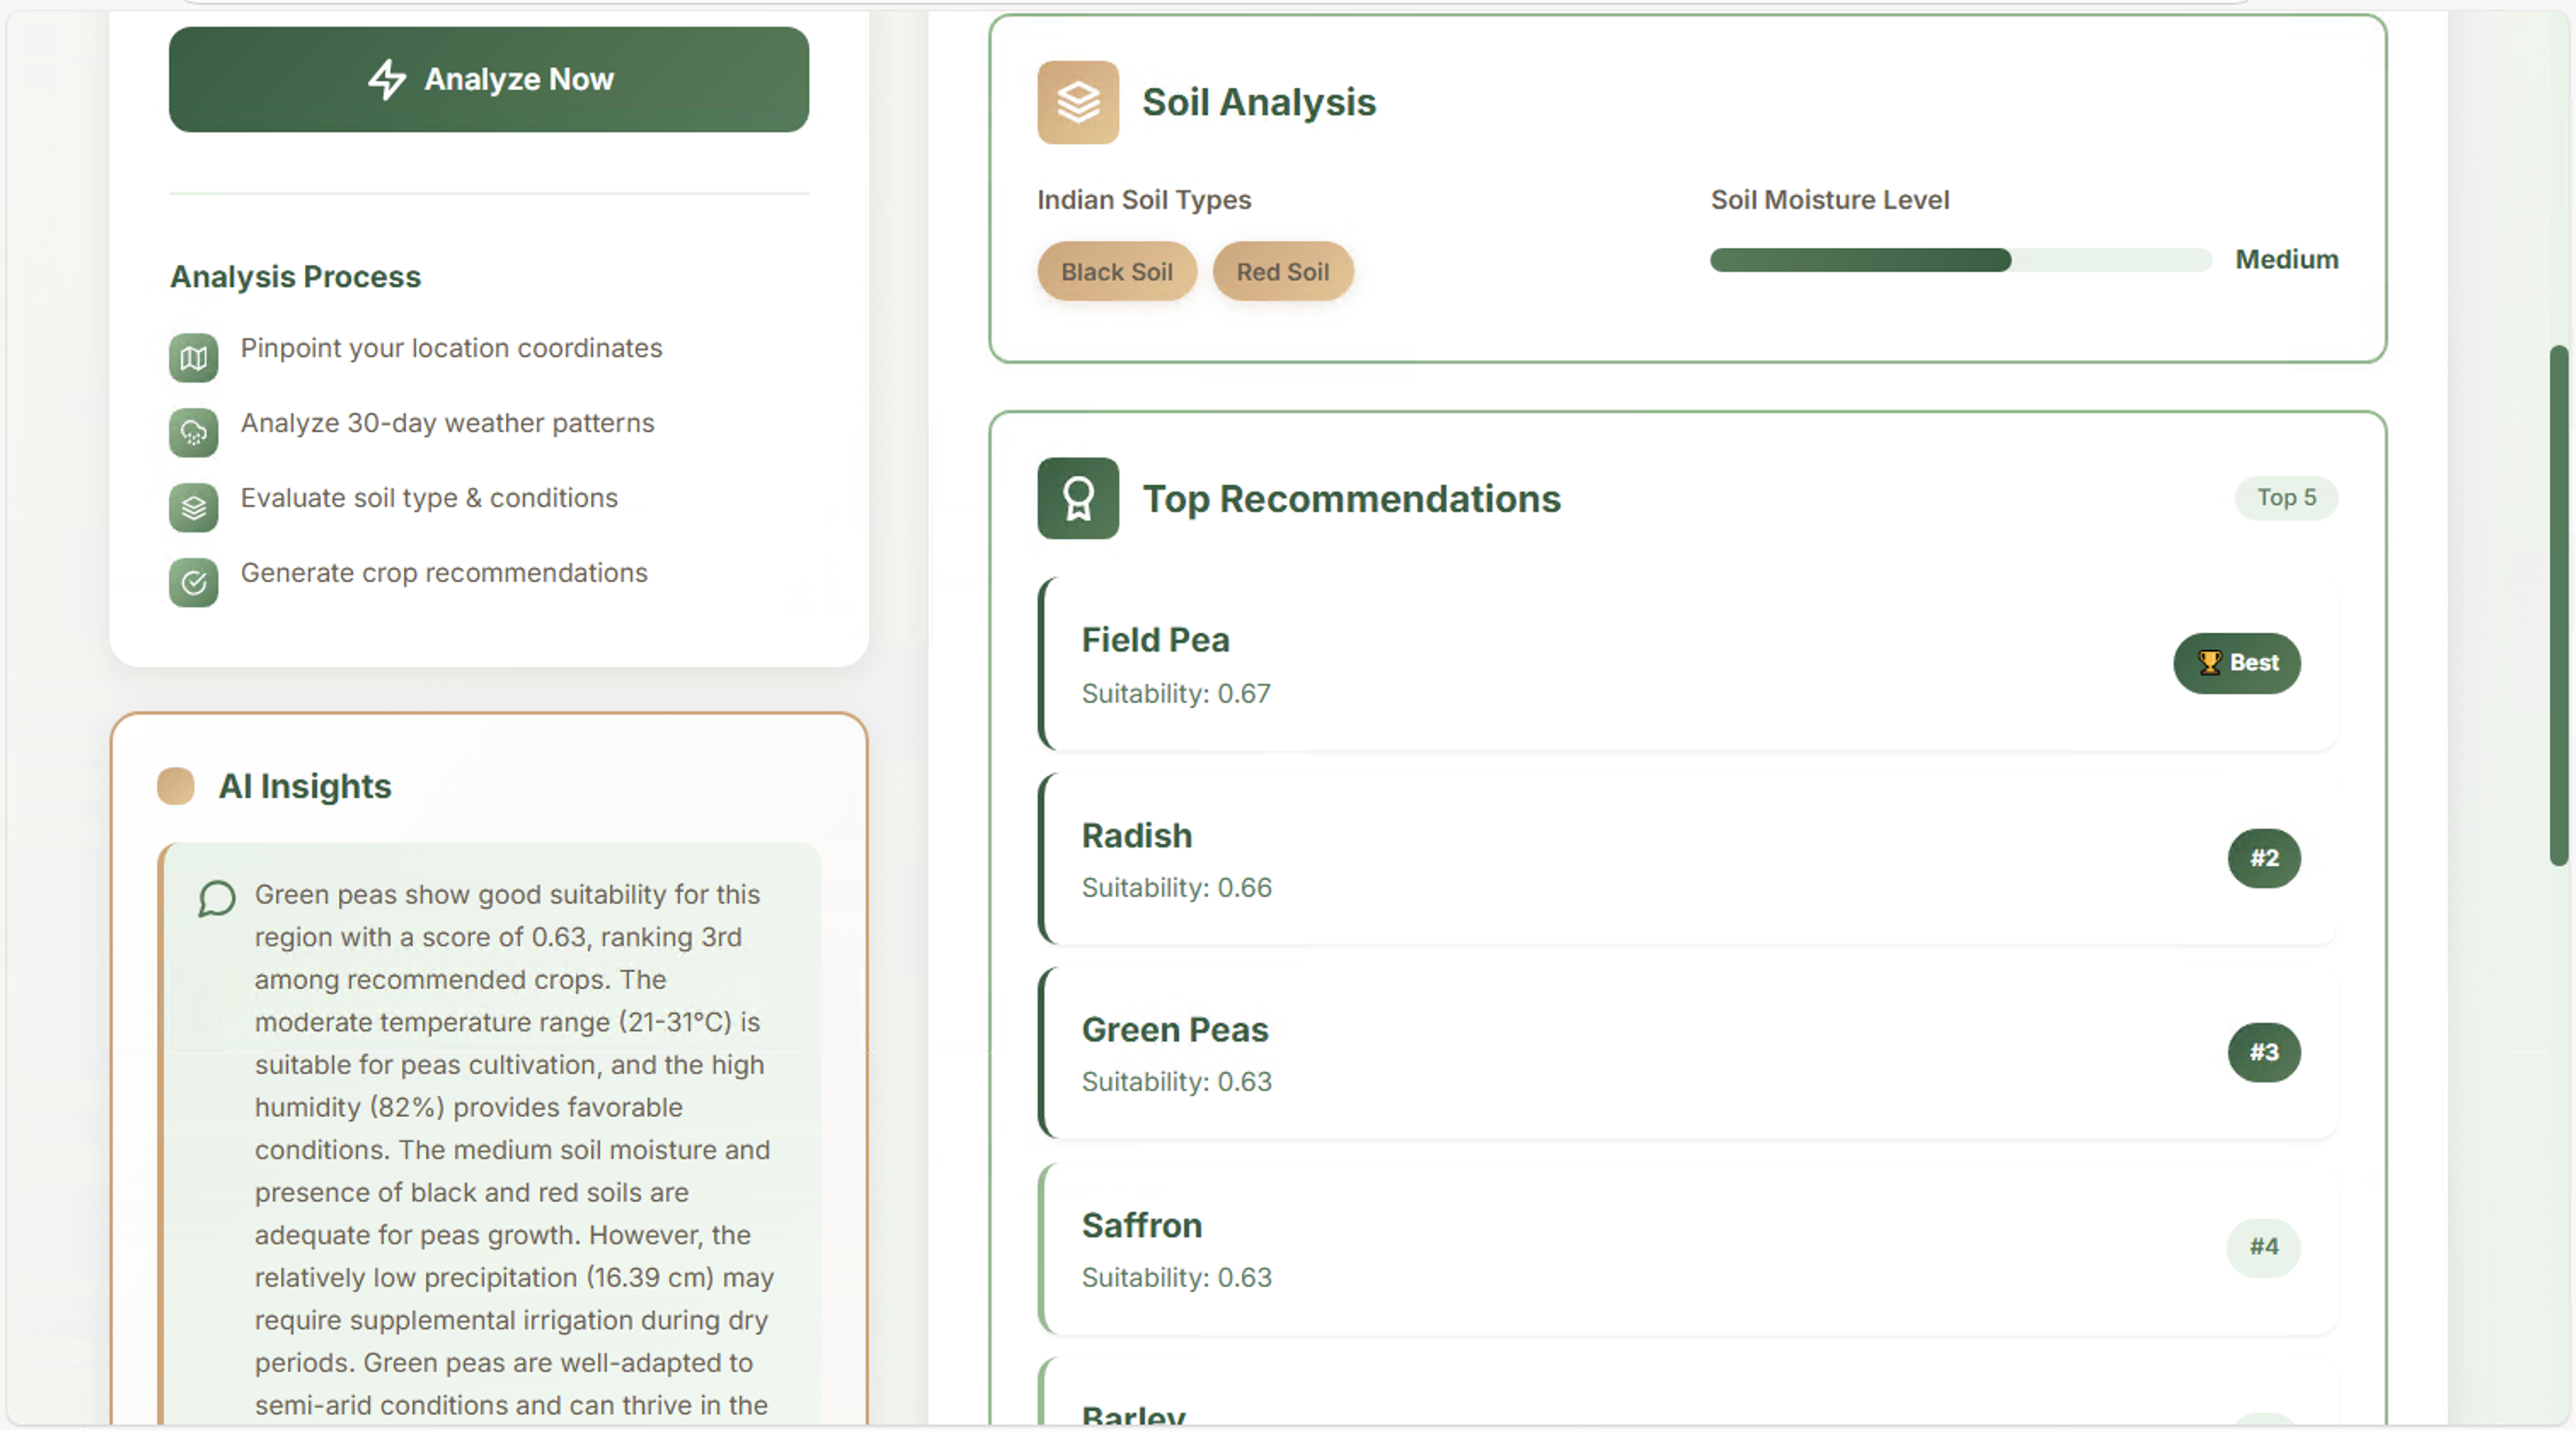Click the speech bubble icon in AI Insights

tap(216, 898)
